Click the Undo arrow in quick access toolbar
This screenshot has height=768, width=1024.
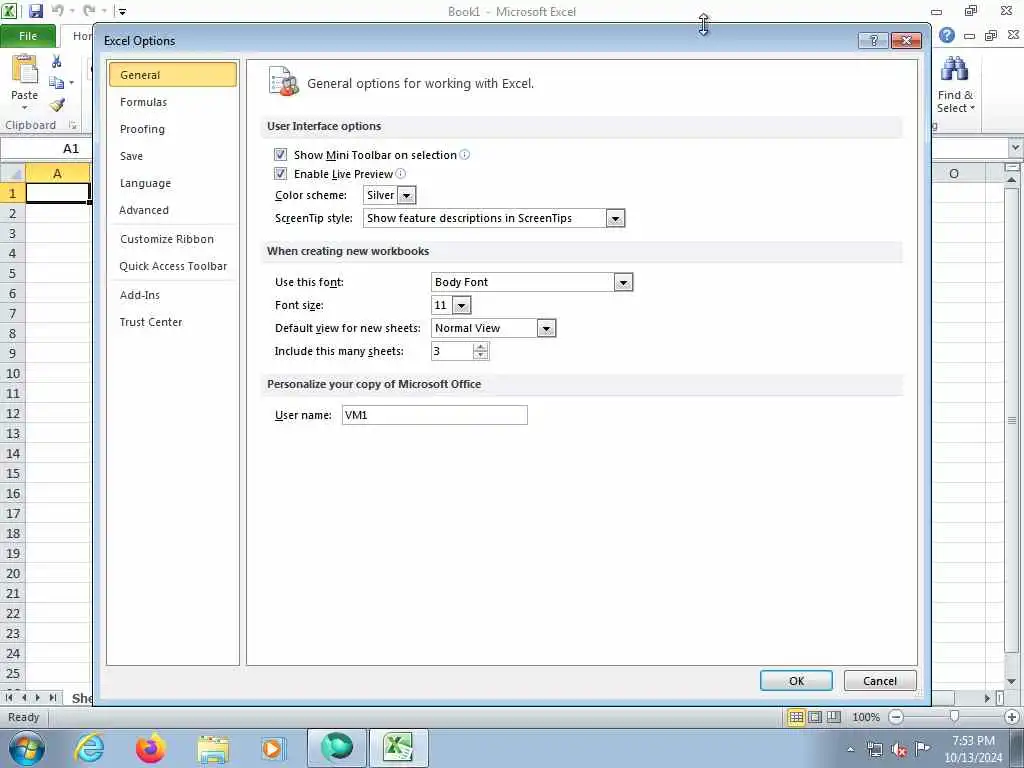click(57, 10)
